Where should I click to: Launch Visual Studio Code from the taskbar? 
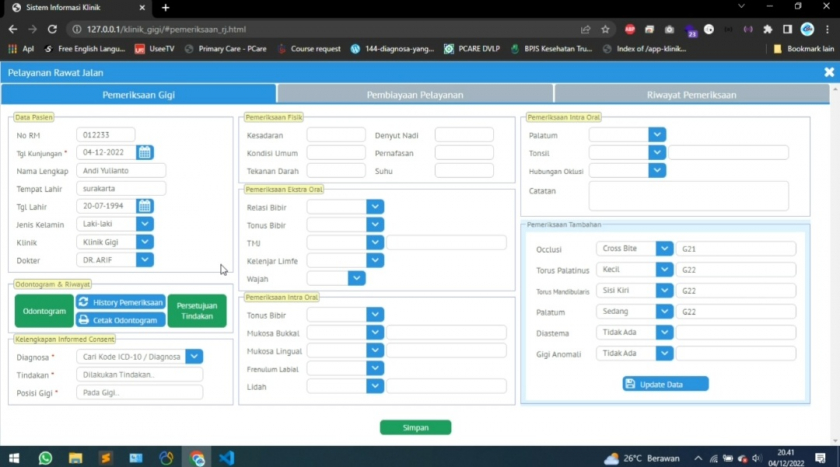click(226, 458)
